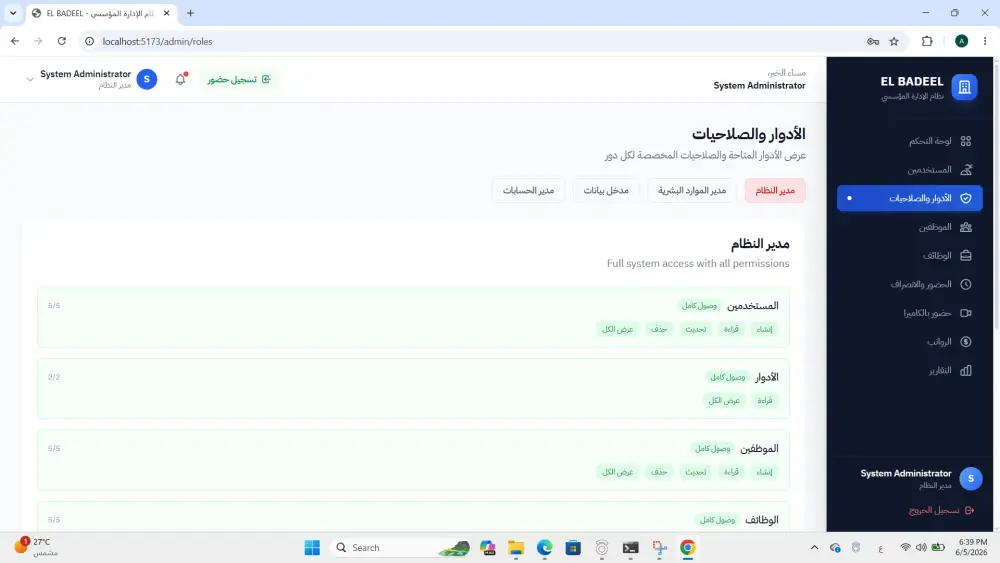
Task: Select the مدير الموارد البشرية role tab
Action: tap(692, 191)
